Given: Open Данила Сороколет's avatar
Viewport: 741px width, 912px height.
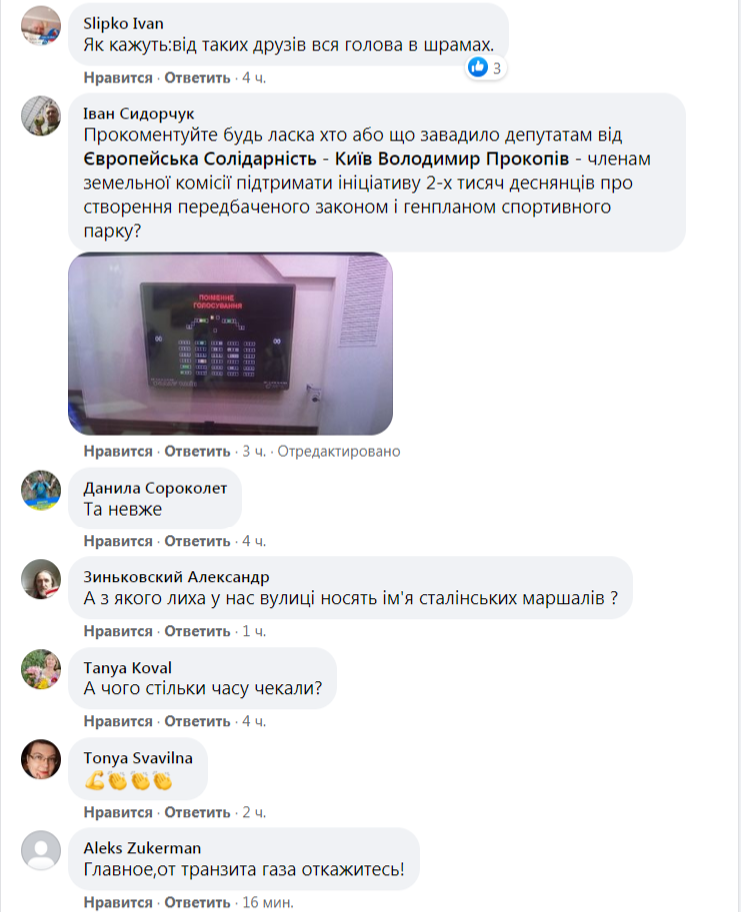Looking at the screenshot, I should (x=41, y=490).
